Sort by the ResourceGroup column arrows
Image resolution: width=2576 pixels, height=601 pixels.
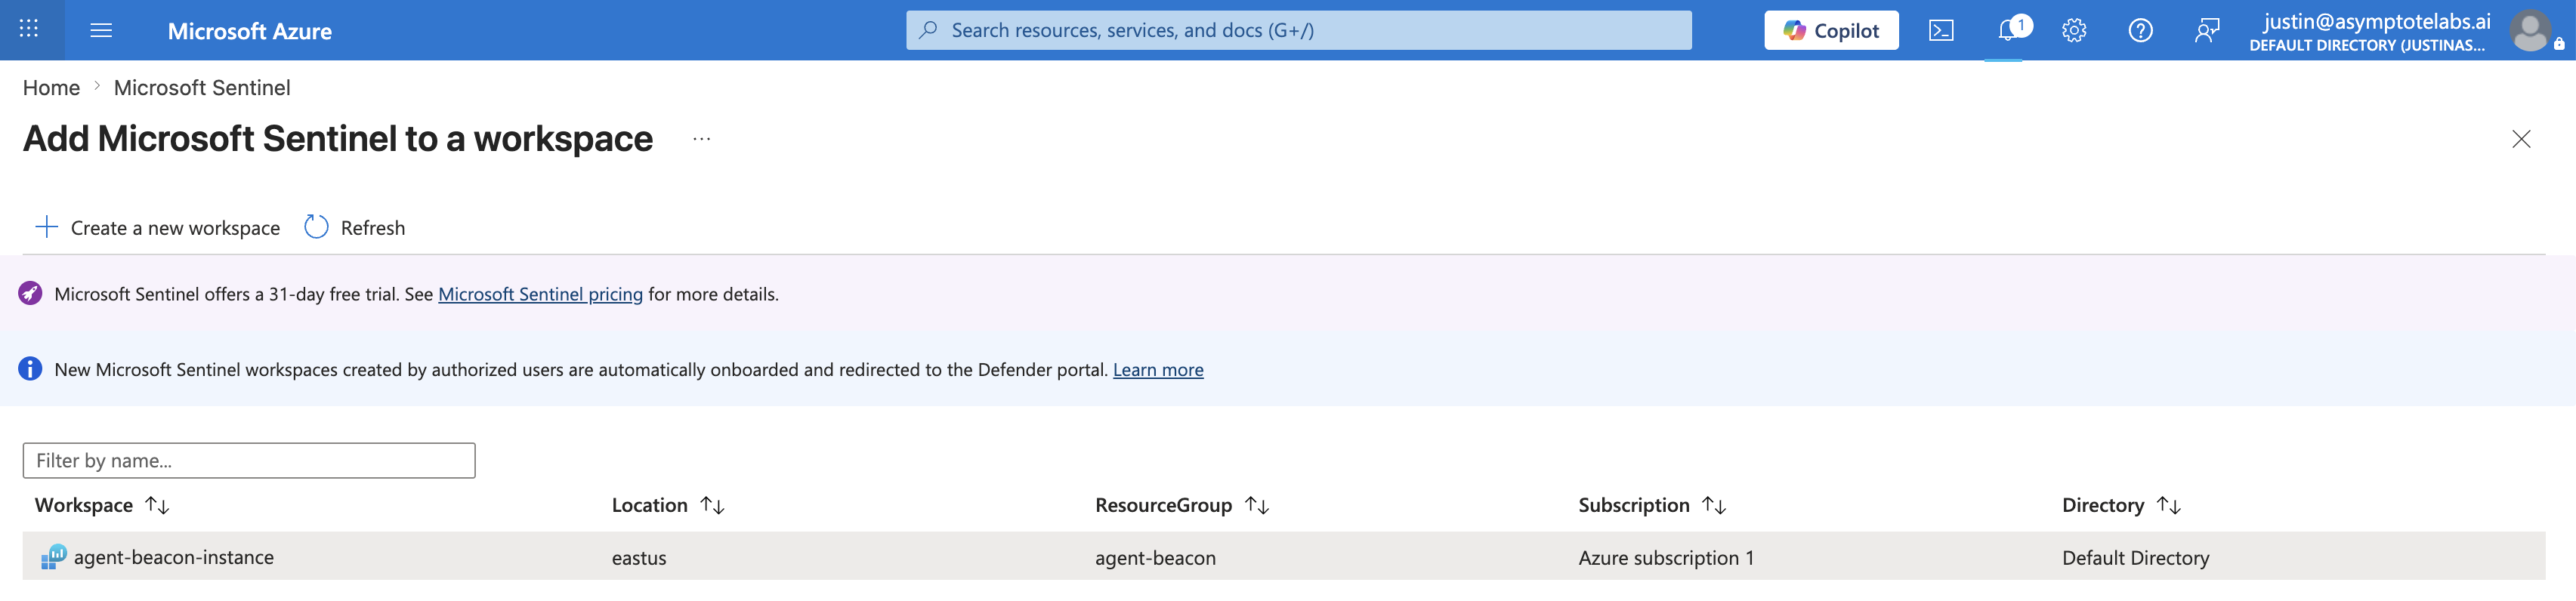pos(1257,505)
